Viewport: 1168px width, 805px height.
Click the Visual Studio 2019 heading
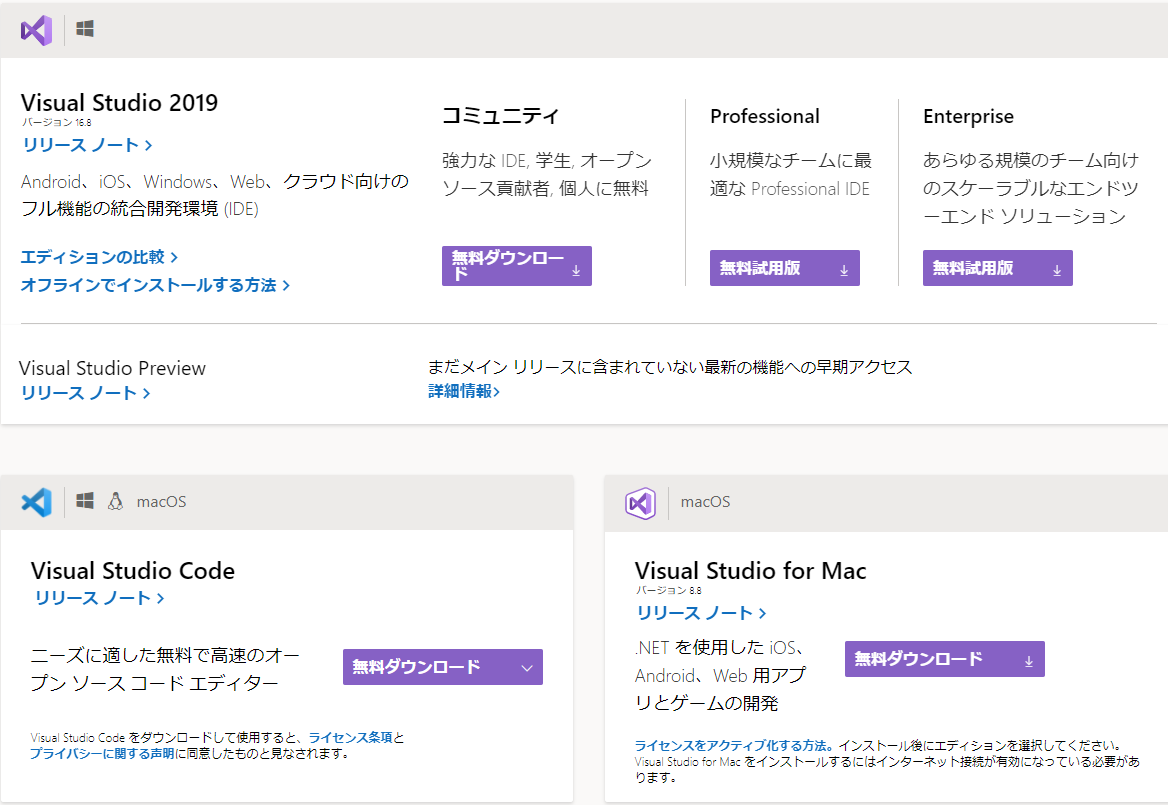(x=119, y=103)
